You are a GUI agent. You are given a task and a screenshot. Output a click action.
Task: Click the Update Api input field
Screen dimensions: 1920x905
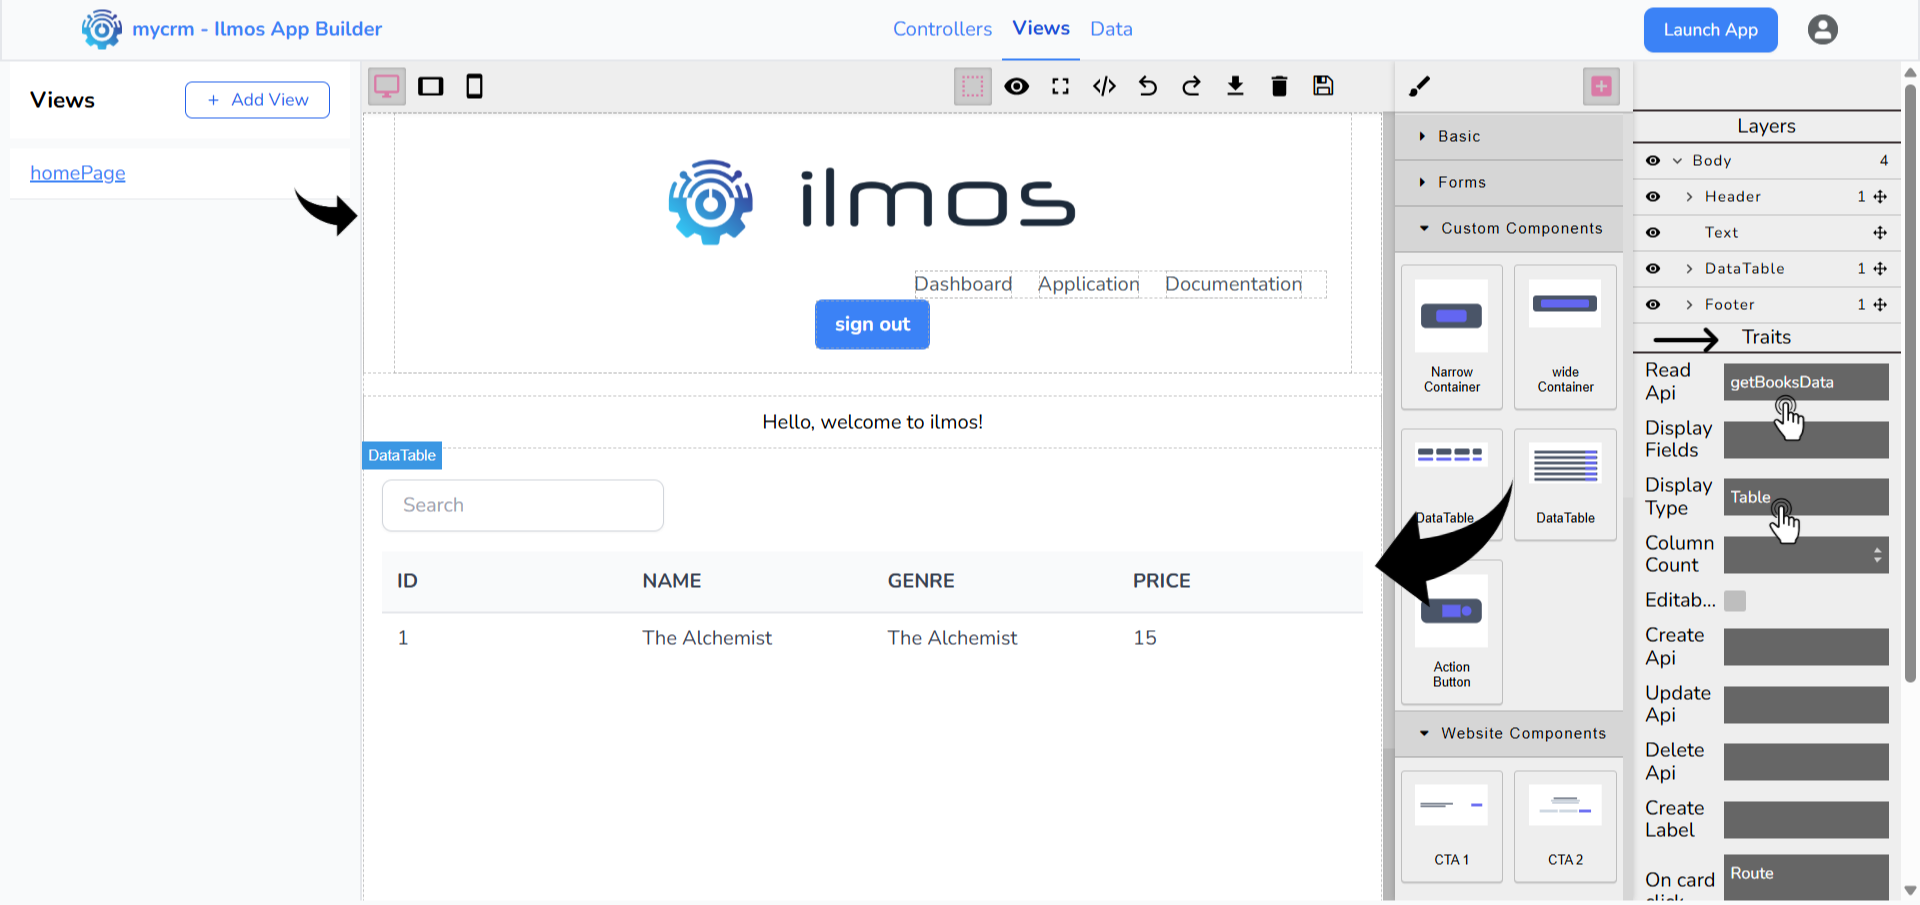coord(1806,705)
